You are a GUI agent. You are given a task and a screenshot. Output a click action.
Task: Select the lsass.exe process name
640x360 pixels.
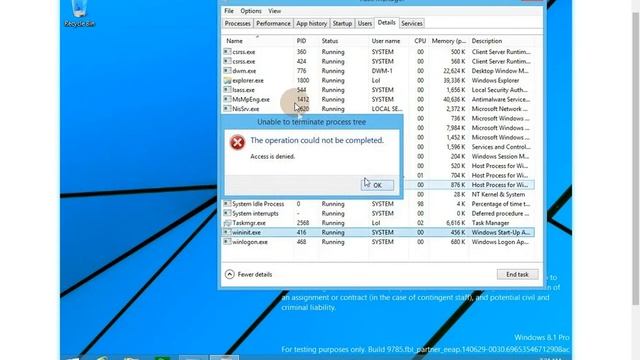coord(243,90)
